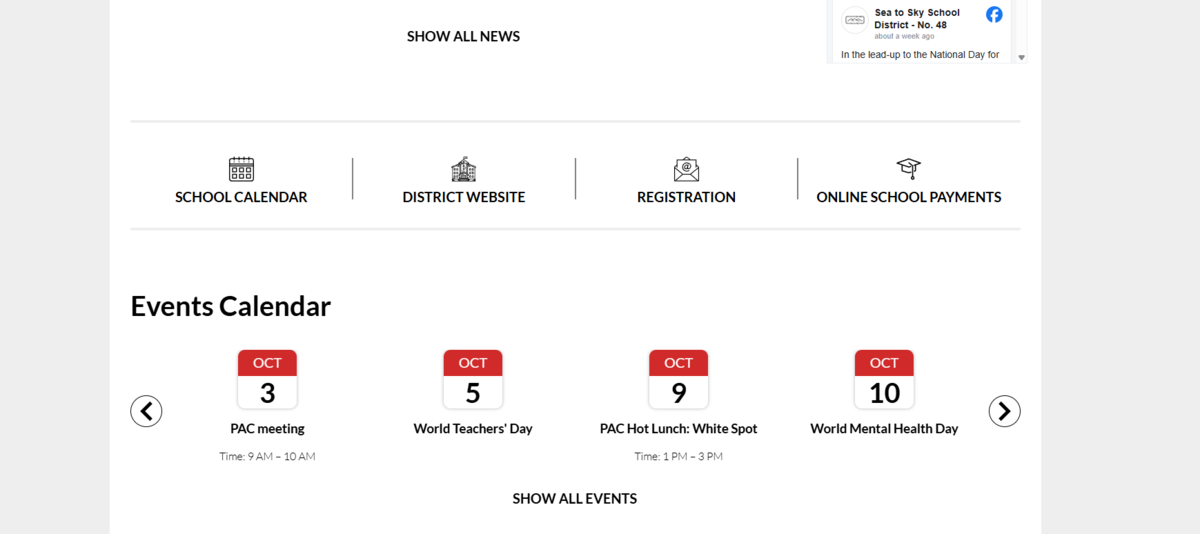Go to Online School Payments link

pos(908,197)
